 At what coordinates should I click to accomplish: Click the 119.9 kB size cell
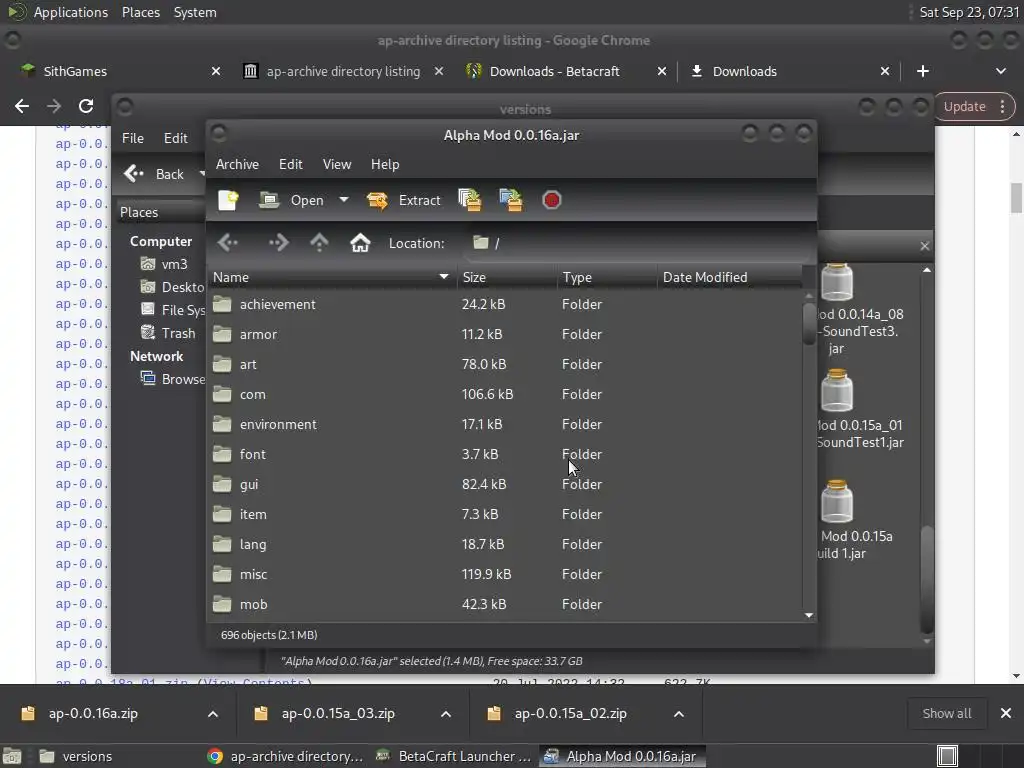tap(487, 575)
